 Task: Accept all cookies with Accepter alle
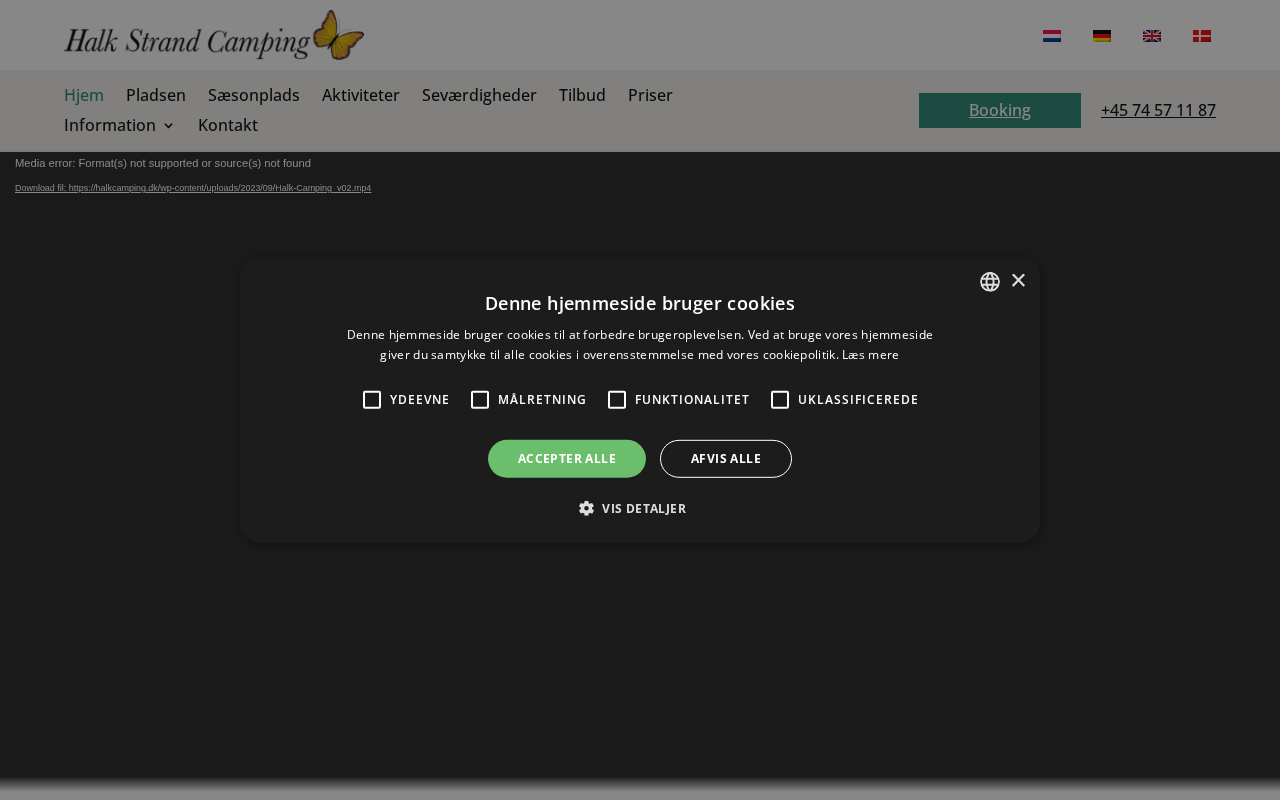(x=567, y=459)
